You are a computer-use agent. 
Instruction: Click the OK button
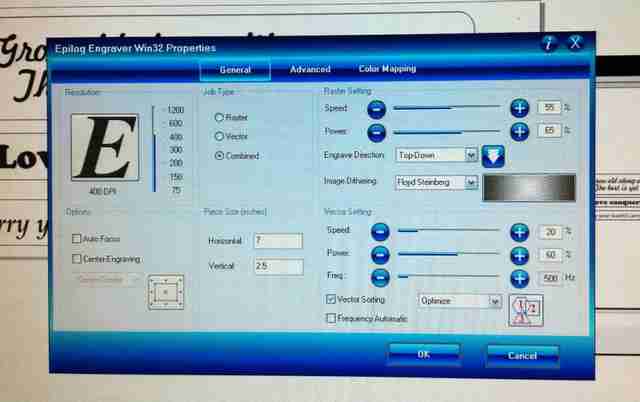424,354
